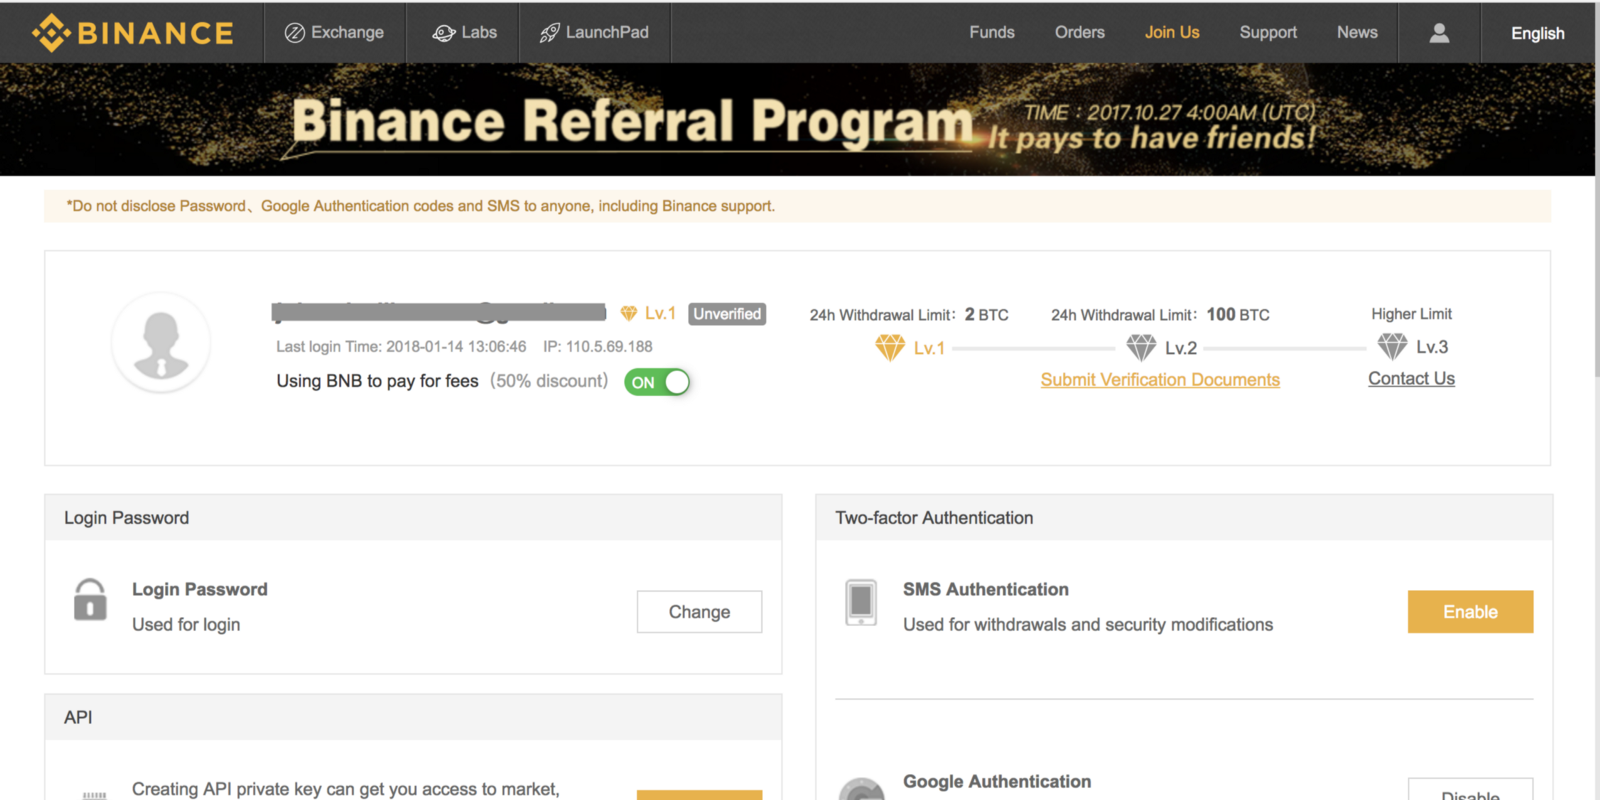Viewport: 1600px width, 800px height.
Task: Click the 24h Withdrawal Limit 2 BTC text
Action: (x=909, y=315)
